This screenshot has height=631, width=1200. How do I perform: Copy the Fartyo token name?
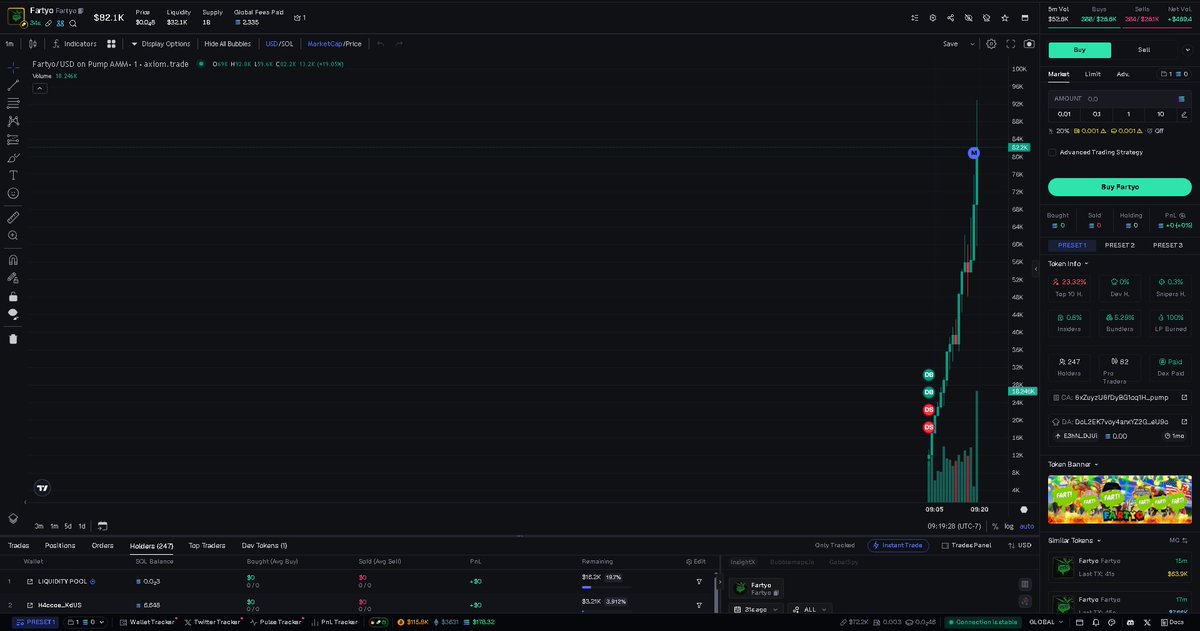[81, 10]
